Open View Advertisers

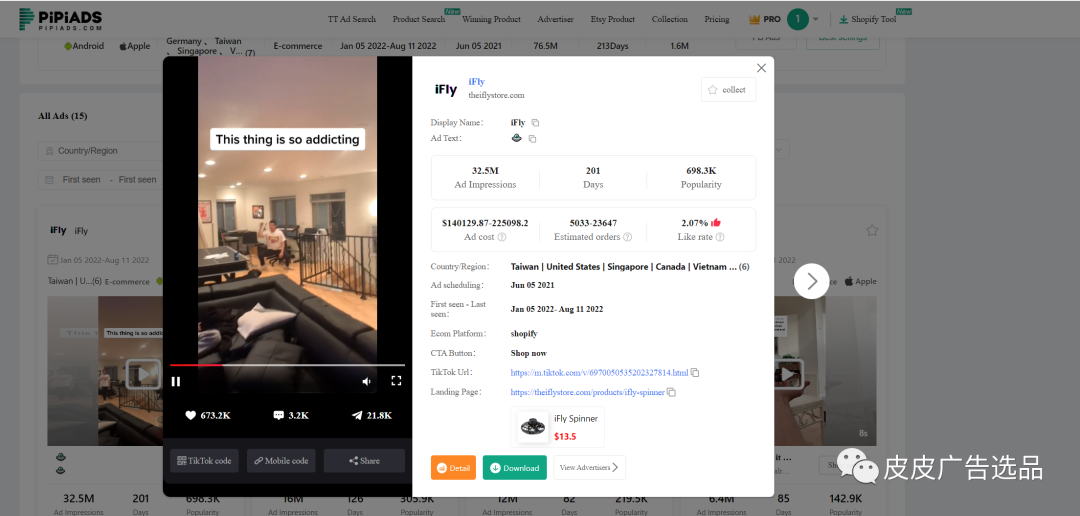pyautogui.click(x=590, y=467)
